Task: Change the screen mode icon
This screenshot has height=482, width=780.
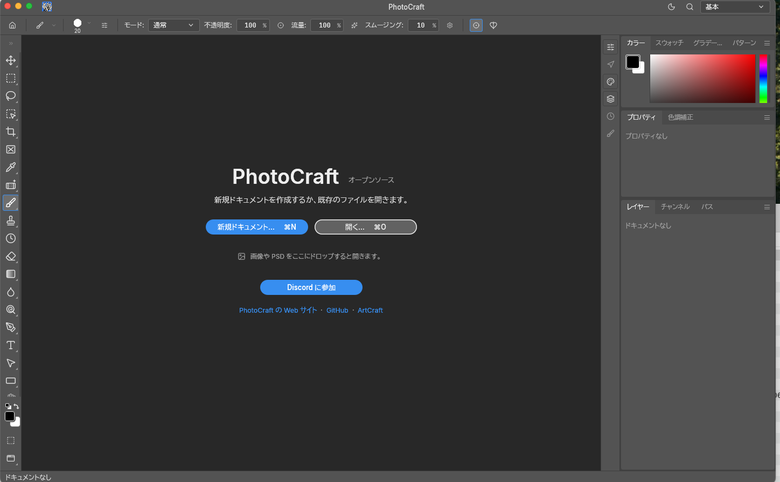Action: tap(10, 459)
